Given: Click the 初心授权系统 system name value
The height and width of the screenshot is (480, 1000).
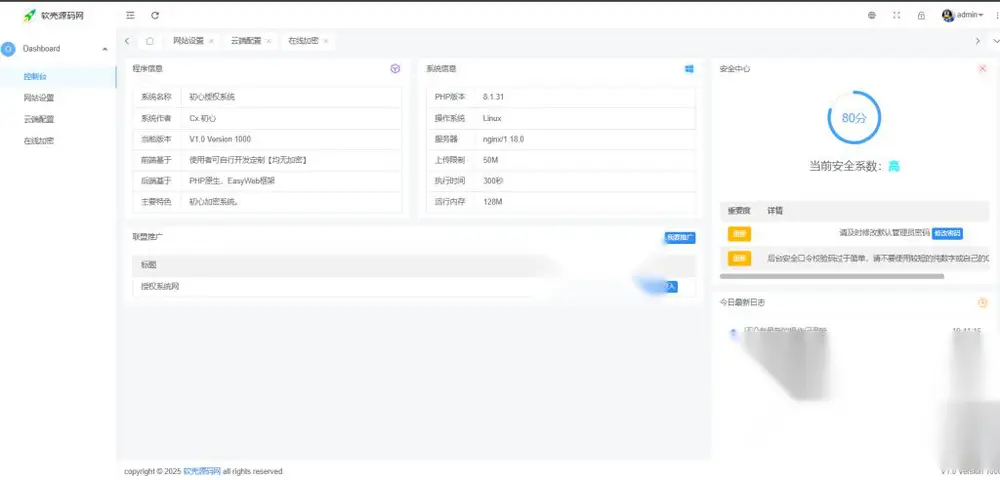Looking at the screenshot, I should tap(212, 97).
